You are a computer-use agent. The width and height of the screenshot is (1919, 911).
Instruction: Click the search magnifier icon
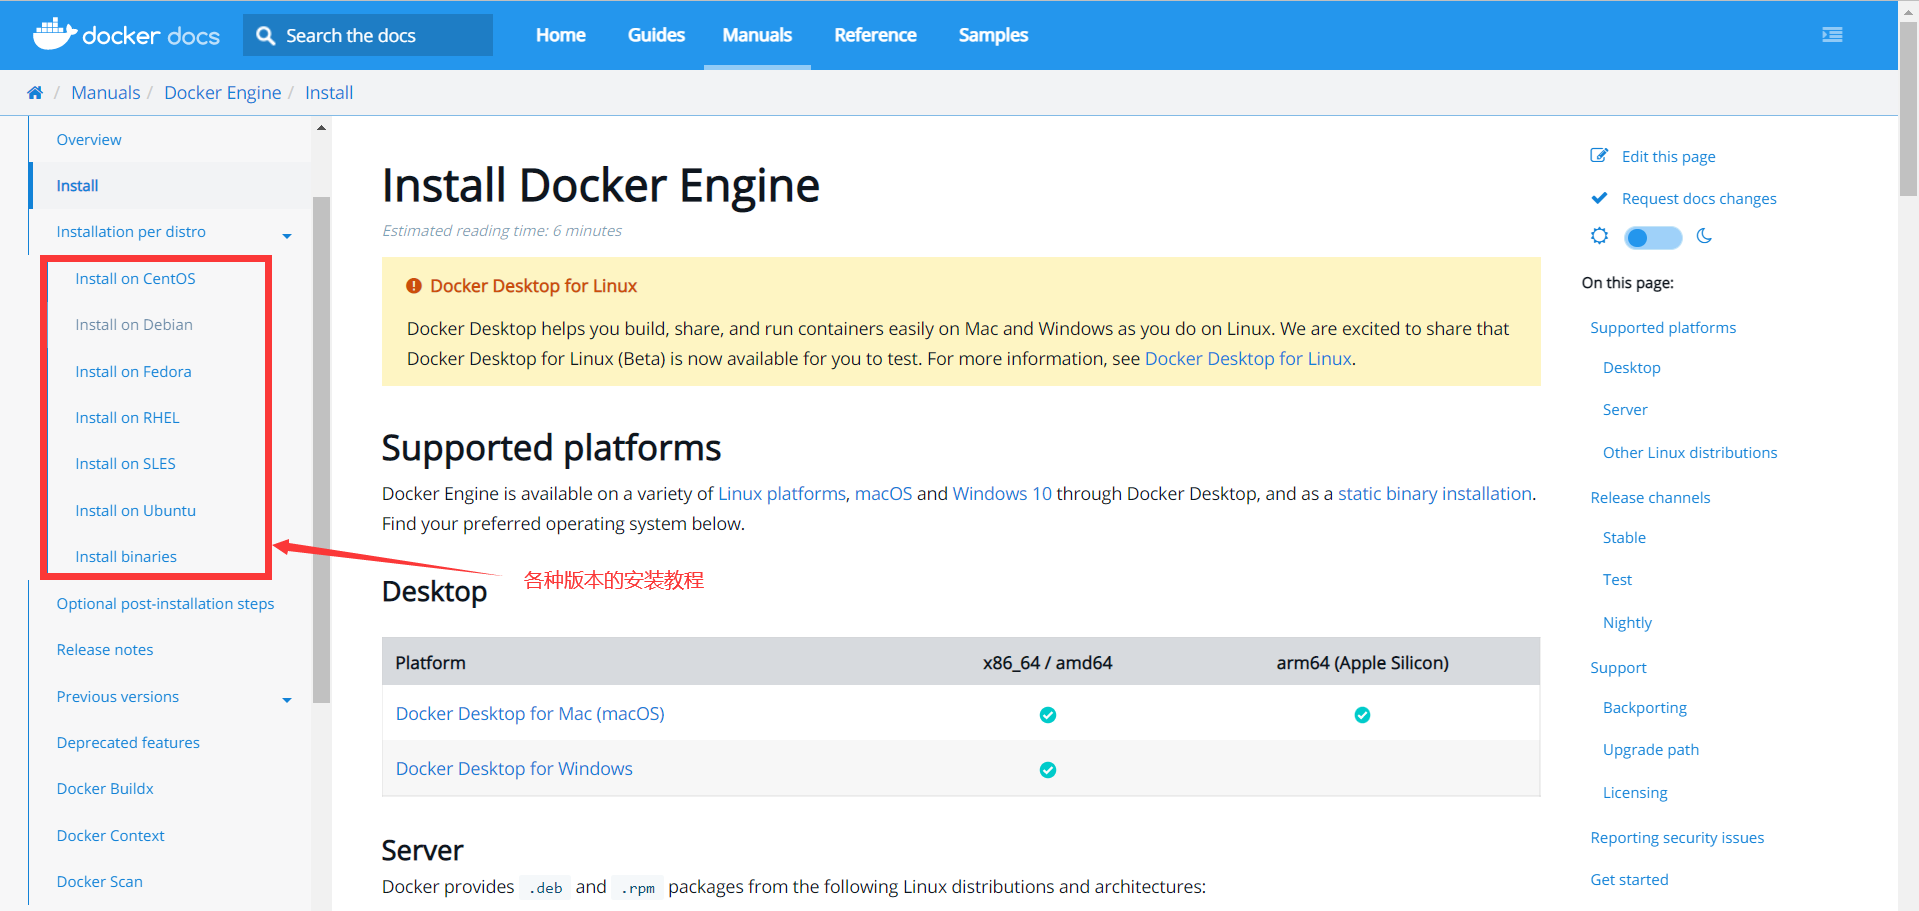(265, 36)
